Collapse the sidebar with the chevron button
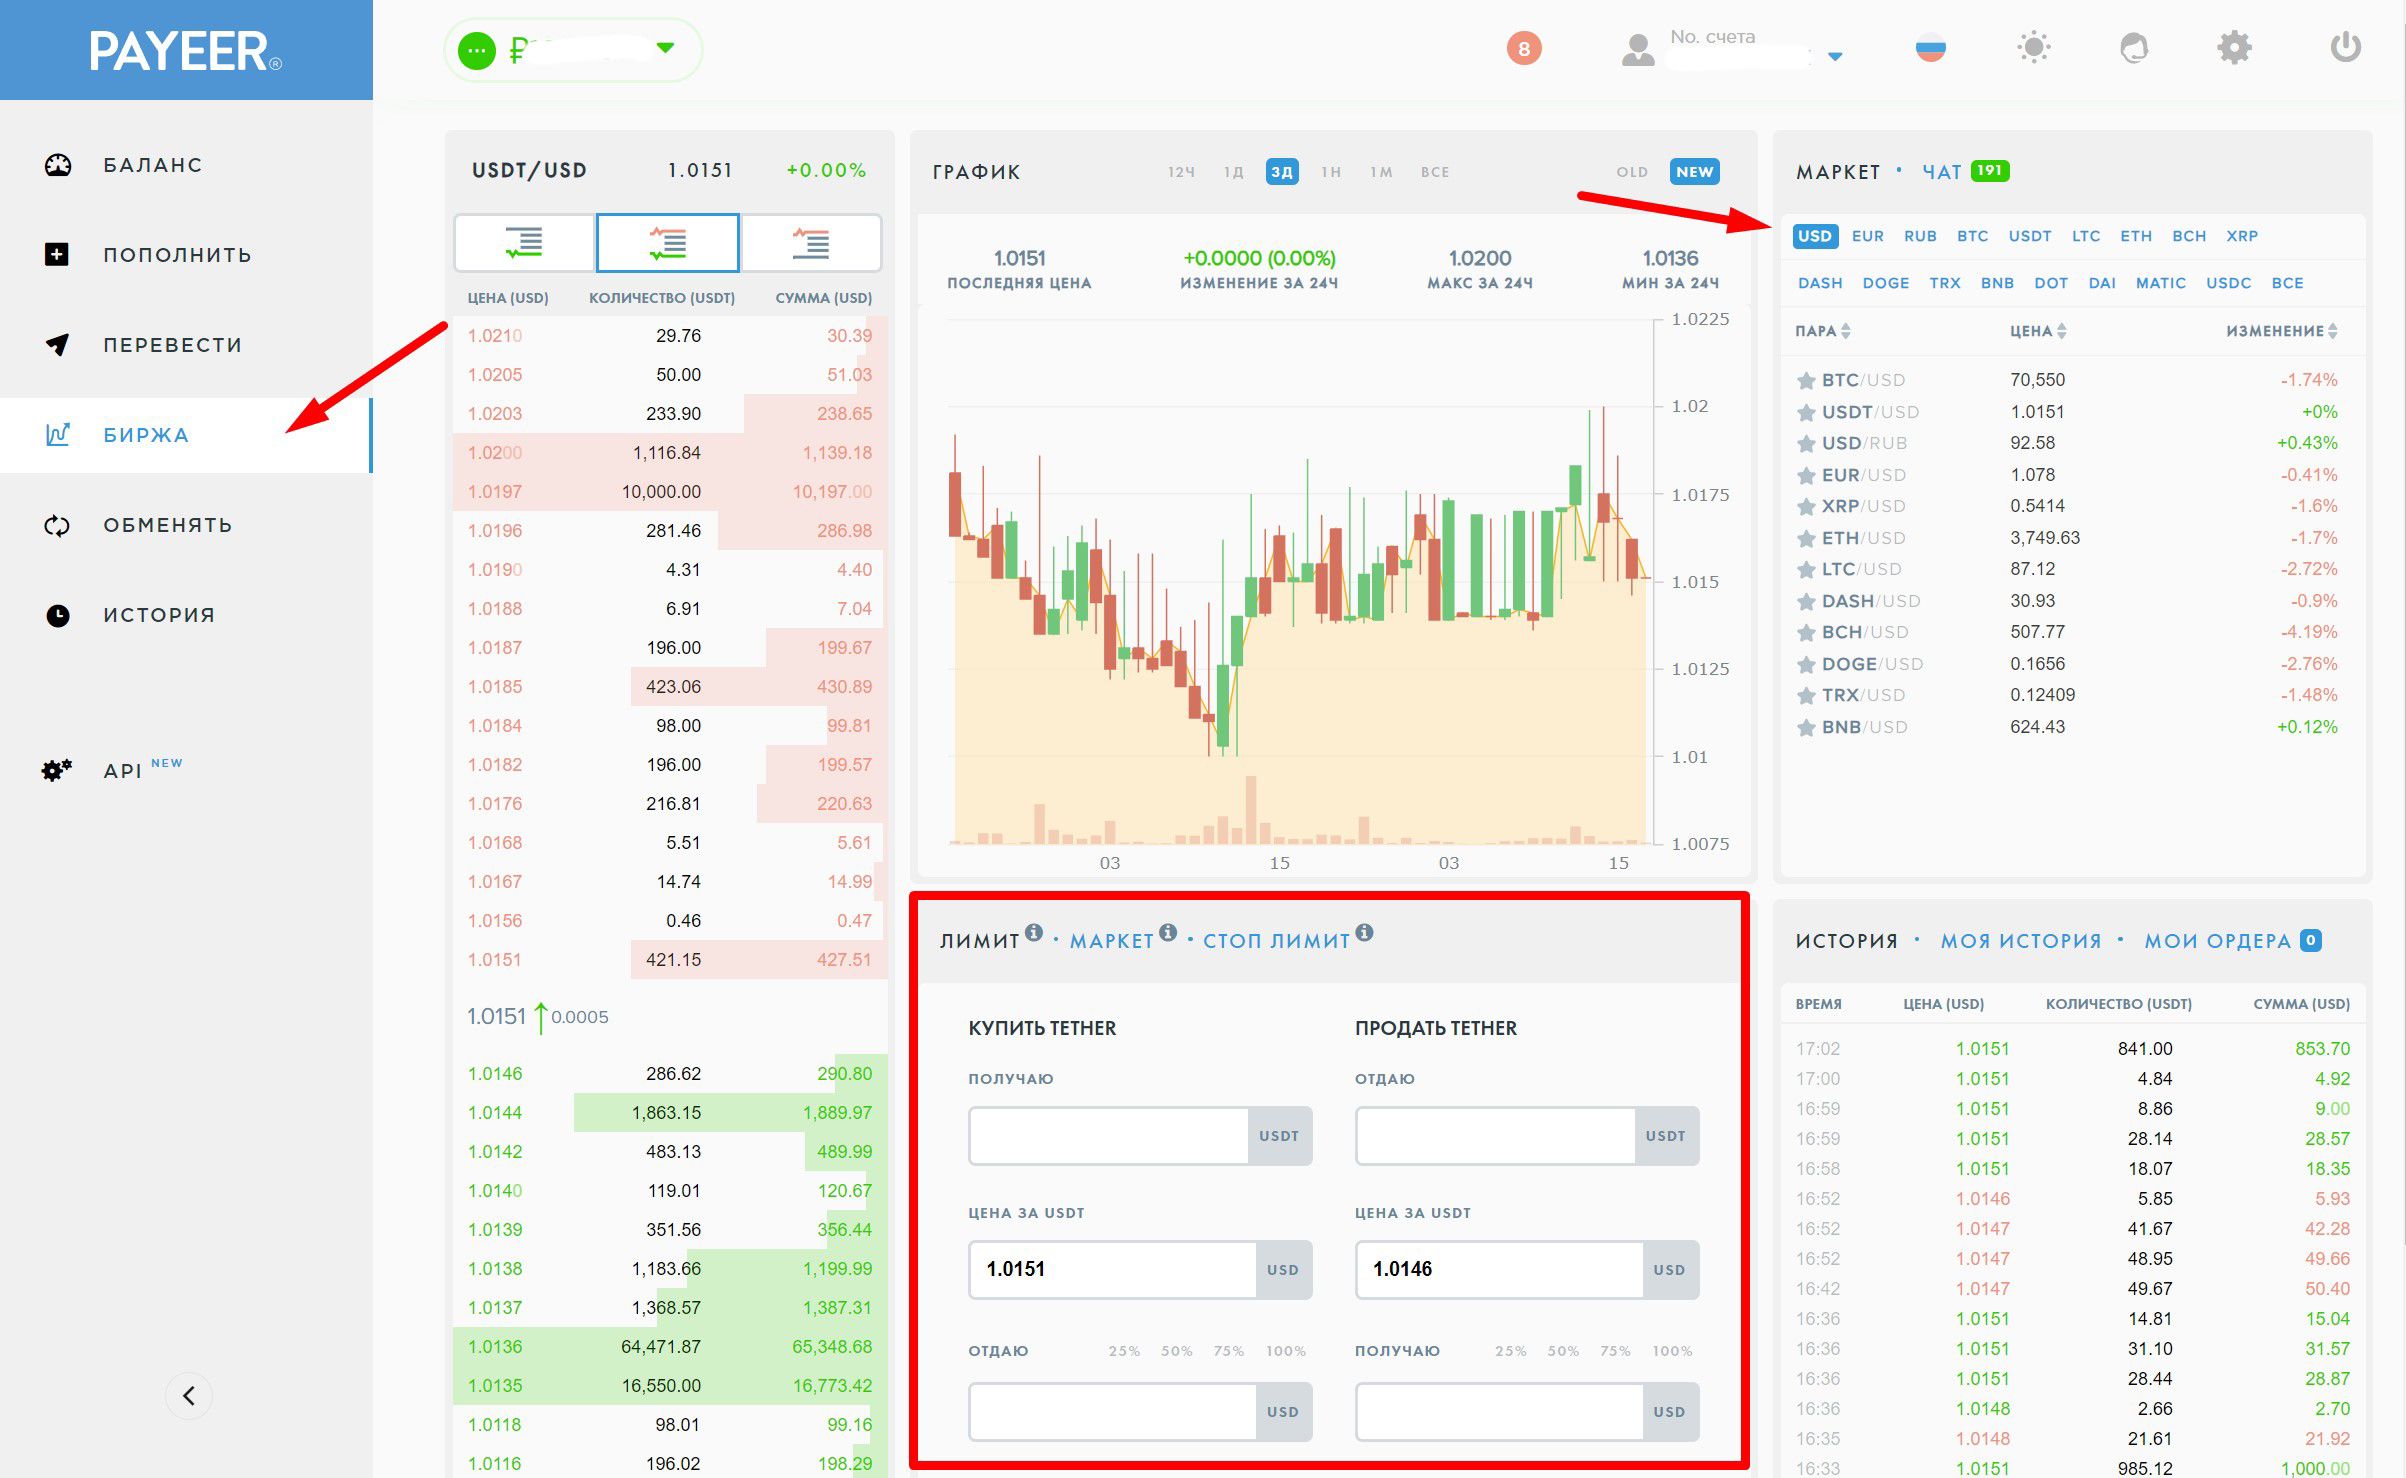Screen dimensions: 2406x1478 (x=189, y=1396)
